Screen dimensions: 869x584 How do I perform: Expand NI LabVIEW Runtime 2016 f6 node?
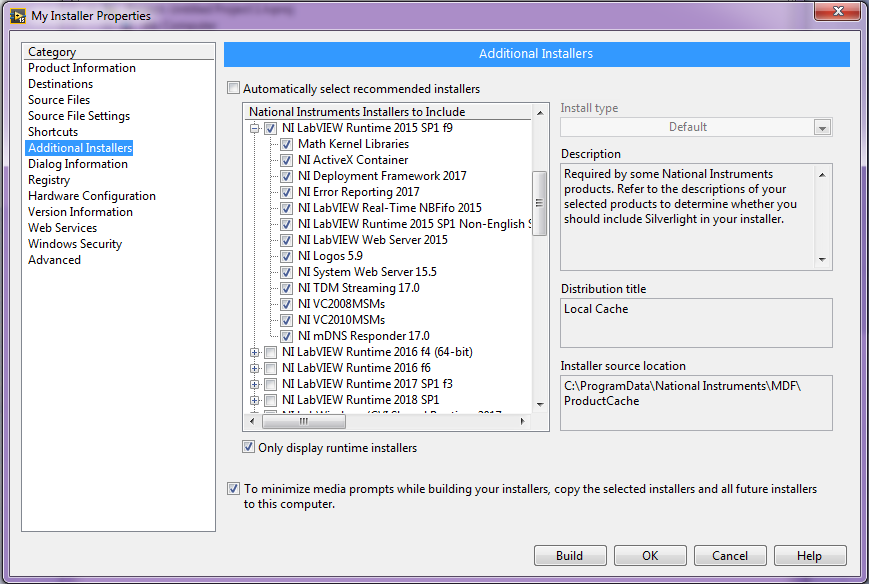tap(254, 368)
